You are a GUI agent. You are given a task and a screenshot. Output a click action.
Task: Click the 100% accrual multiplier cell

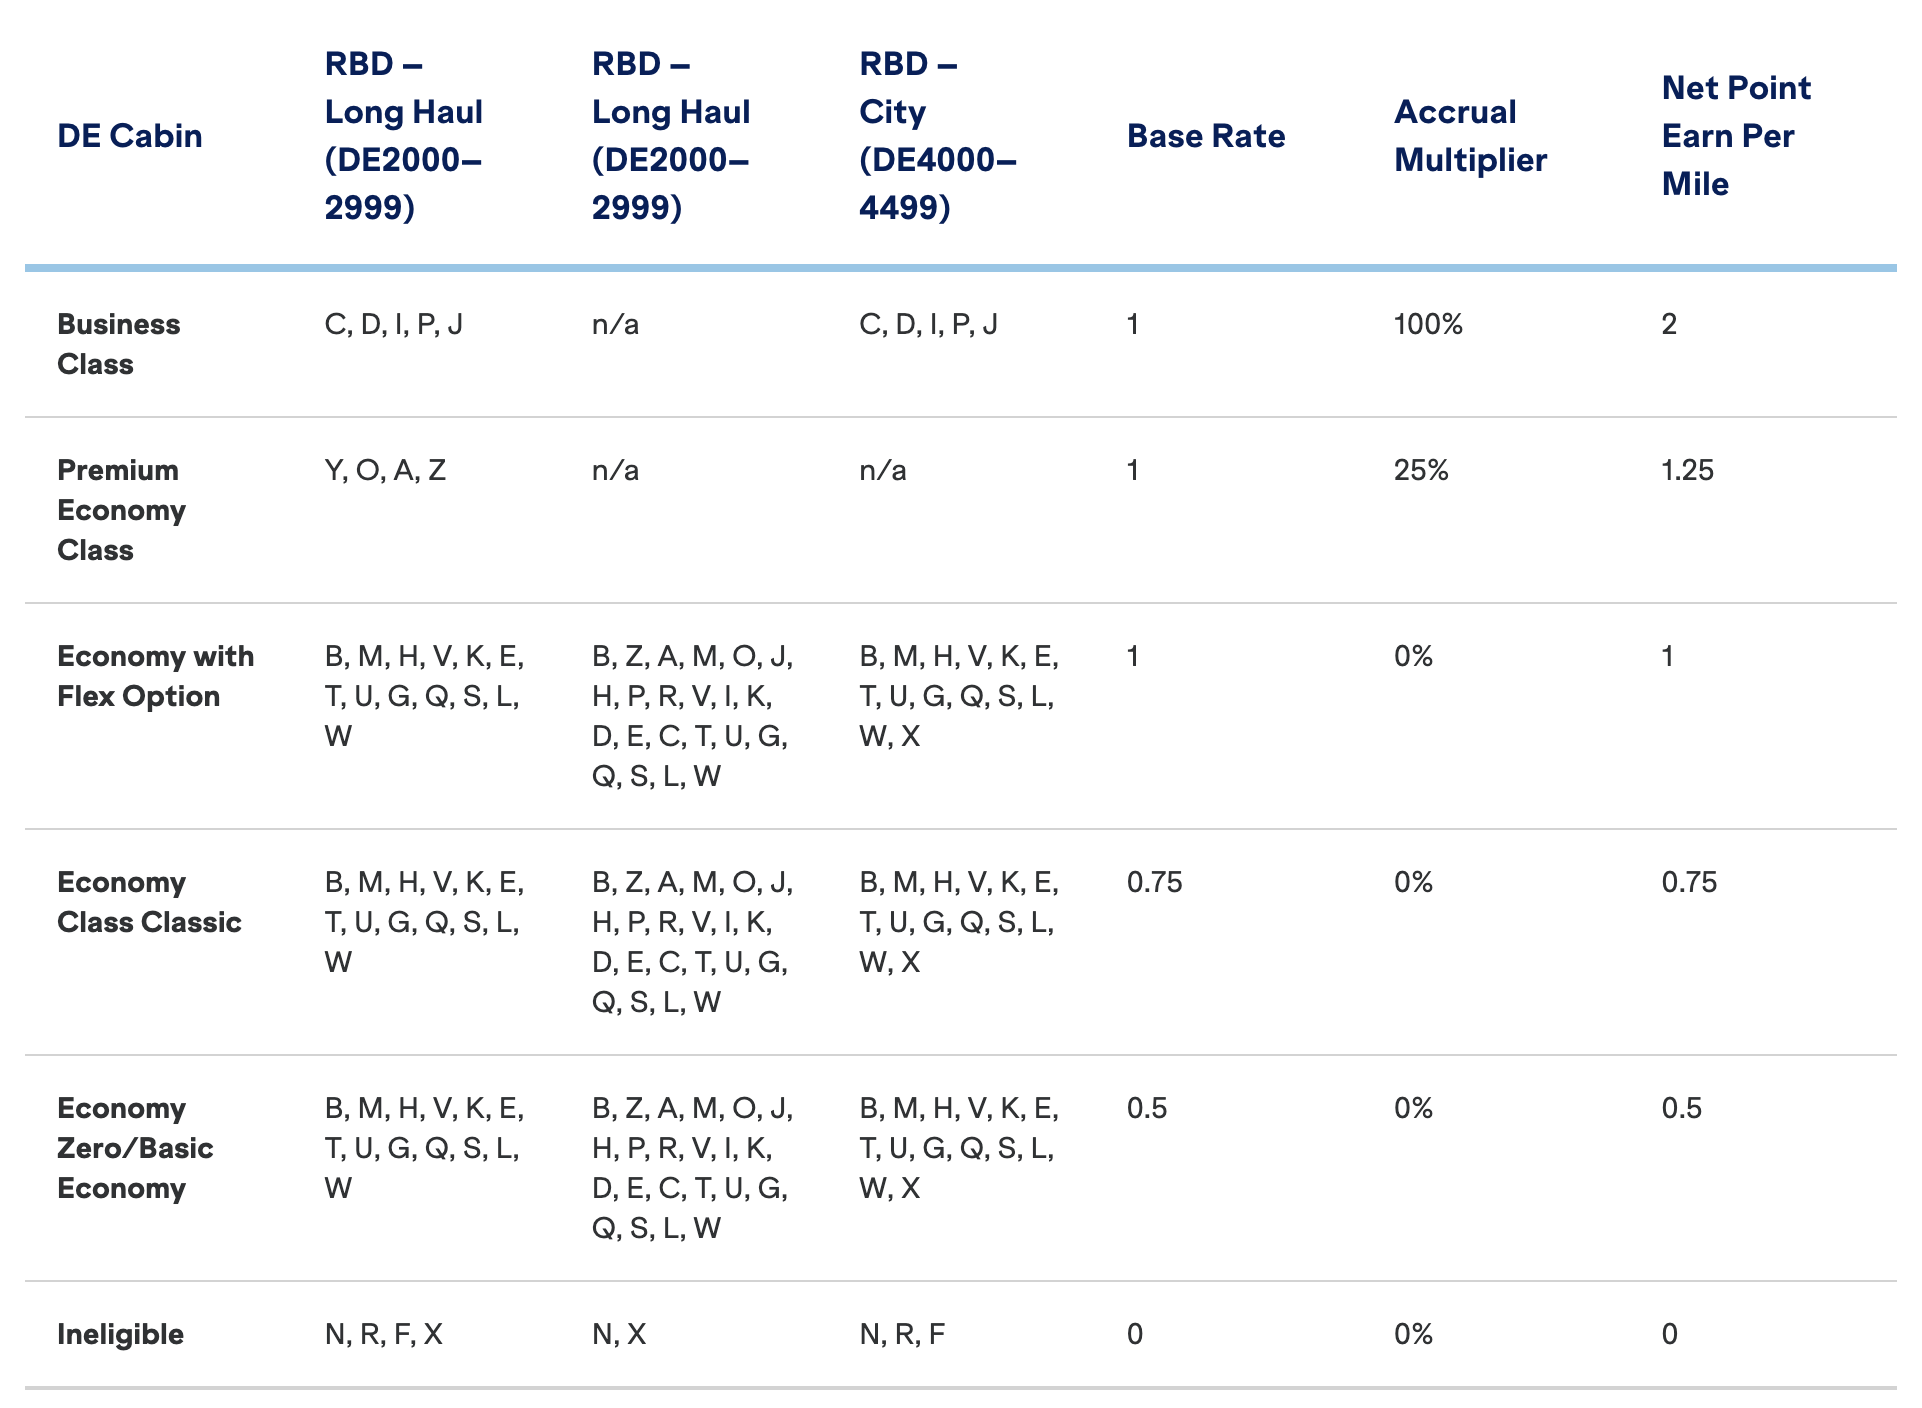pos(1428,324)
